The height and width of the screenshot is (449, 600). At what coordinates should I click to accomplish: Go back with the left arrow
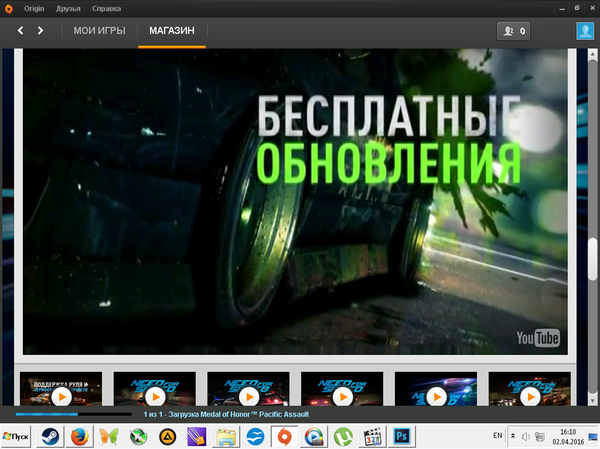pyautogui.click(x=21, y=31)
